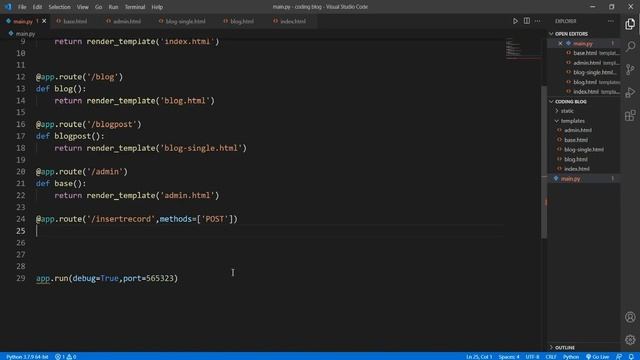Collapse the templates folder
Screen dimensions: 640x360
(x=572, y=121)
